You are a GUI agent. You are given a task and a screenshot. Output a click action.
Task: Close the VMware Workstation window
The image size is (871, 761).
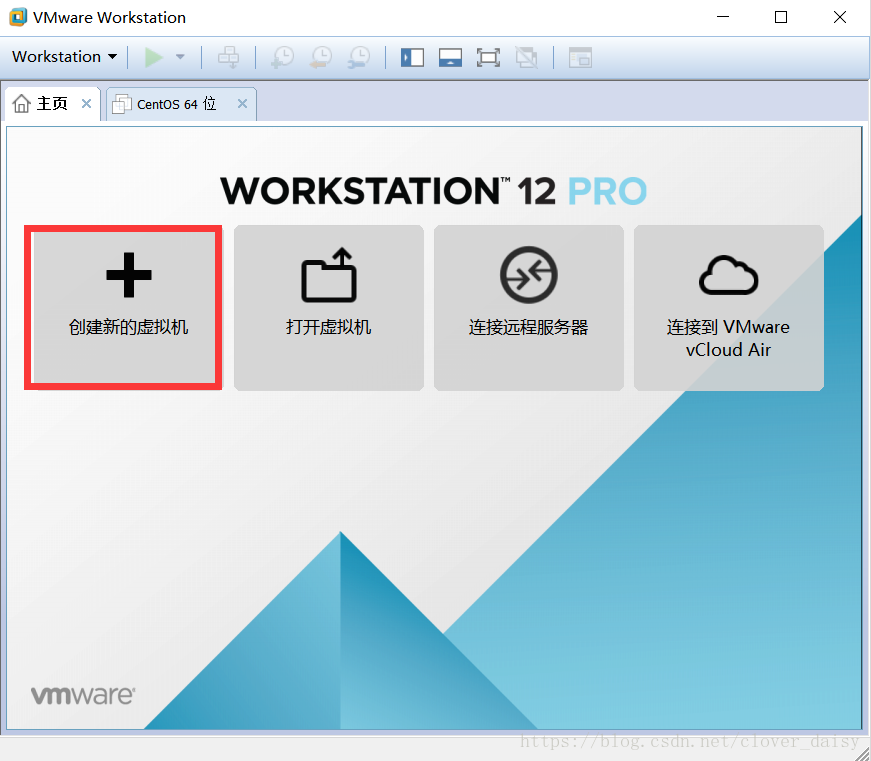coord(840,17)
